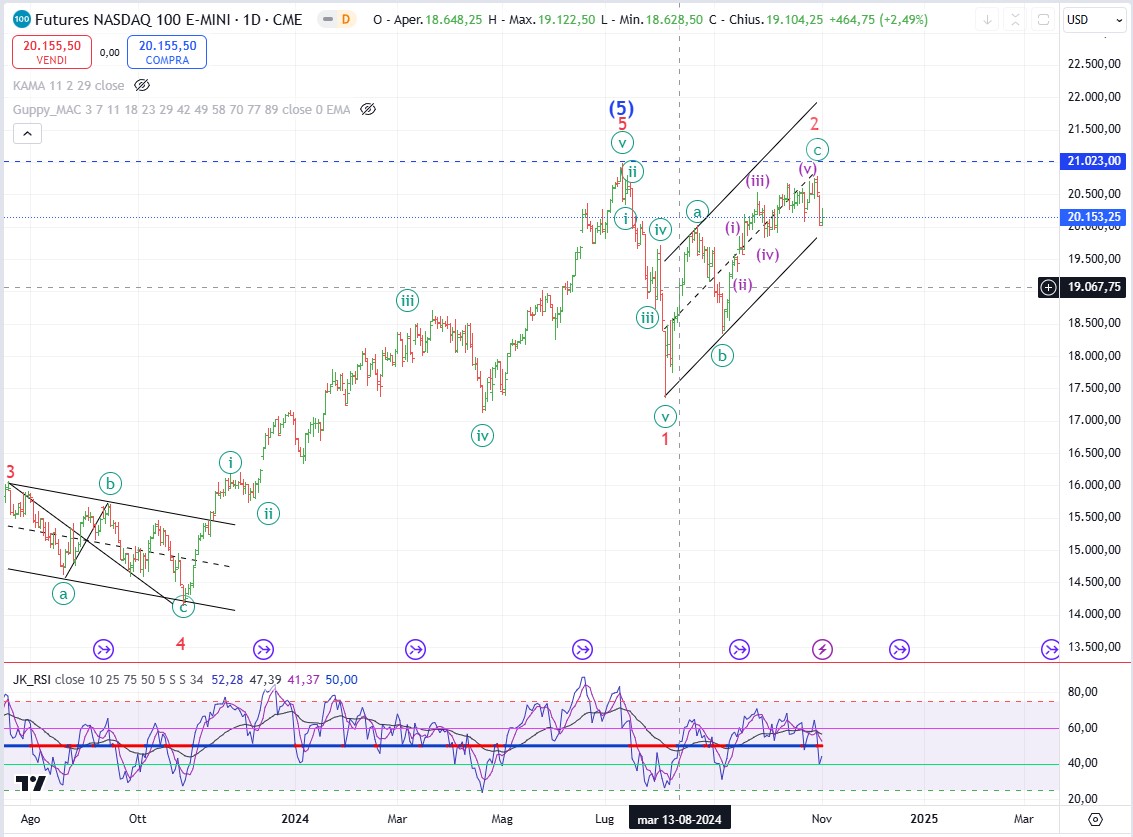This screenshot has height=837, width=1133.
Task: Click the low value 18.628,50
Action: [x=674, y=20]
